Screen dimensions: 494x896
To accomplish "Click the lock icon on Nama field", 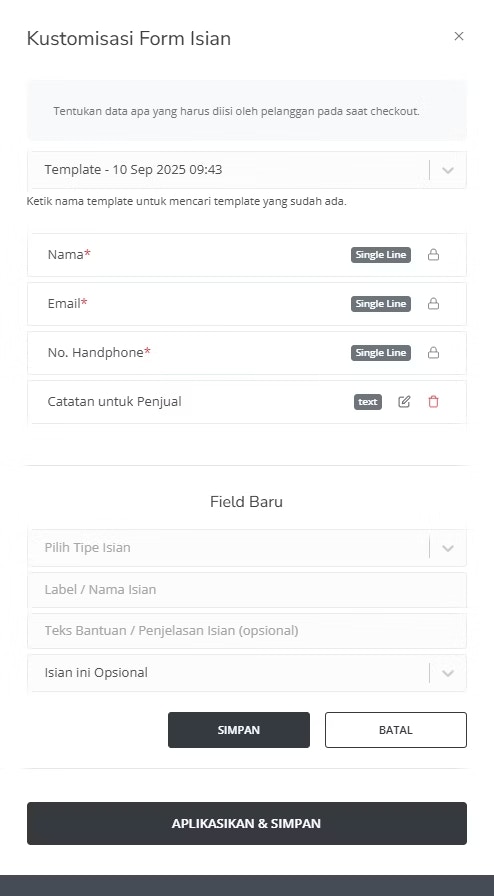I will pyautogui.click(x=433, y=255).
